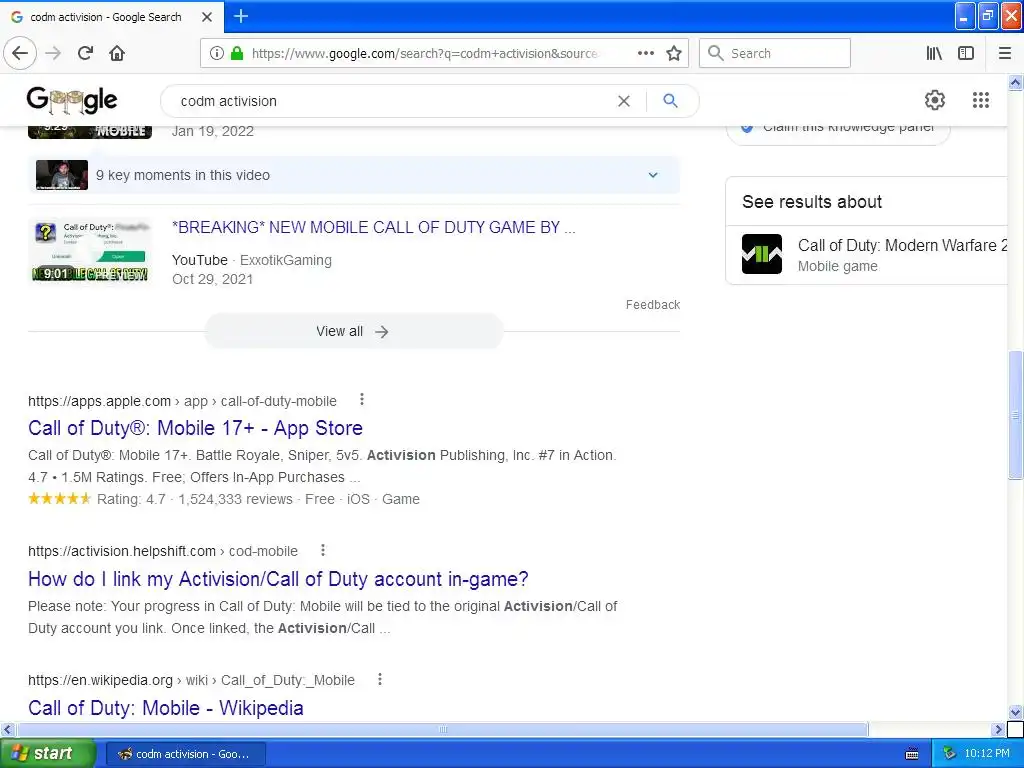Click the scroll-down arrow of page scrollbar

click(x=1015, y=712)
